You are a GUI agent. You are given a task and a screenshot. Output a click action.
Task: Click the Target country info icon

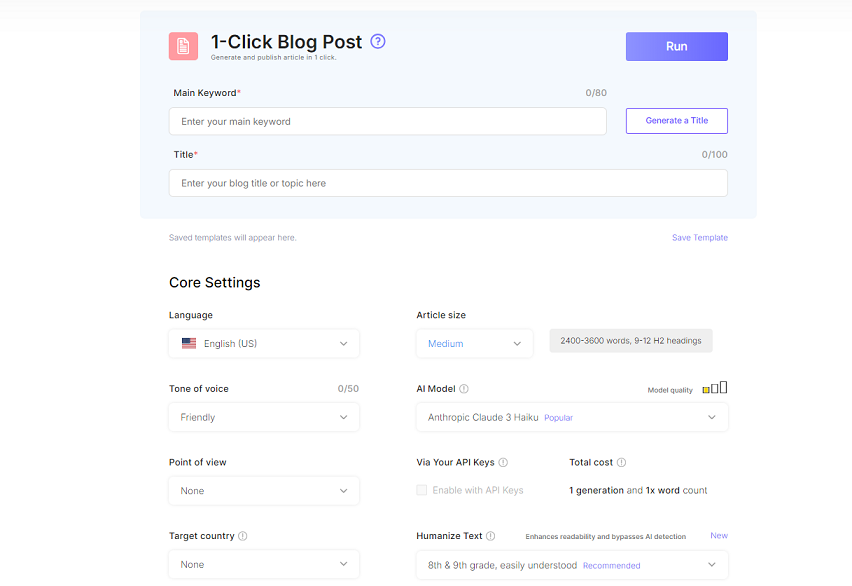(243, 536)
